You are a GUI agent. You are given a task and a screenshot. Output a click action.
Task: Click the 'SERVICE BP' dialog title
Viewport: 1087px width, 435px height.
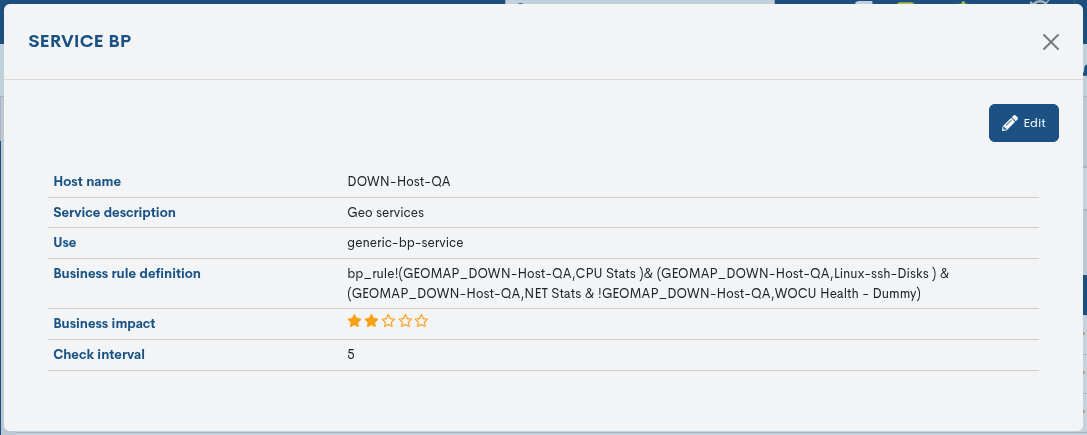pyautogui.click(x=80, y=42)
